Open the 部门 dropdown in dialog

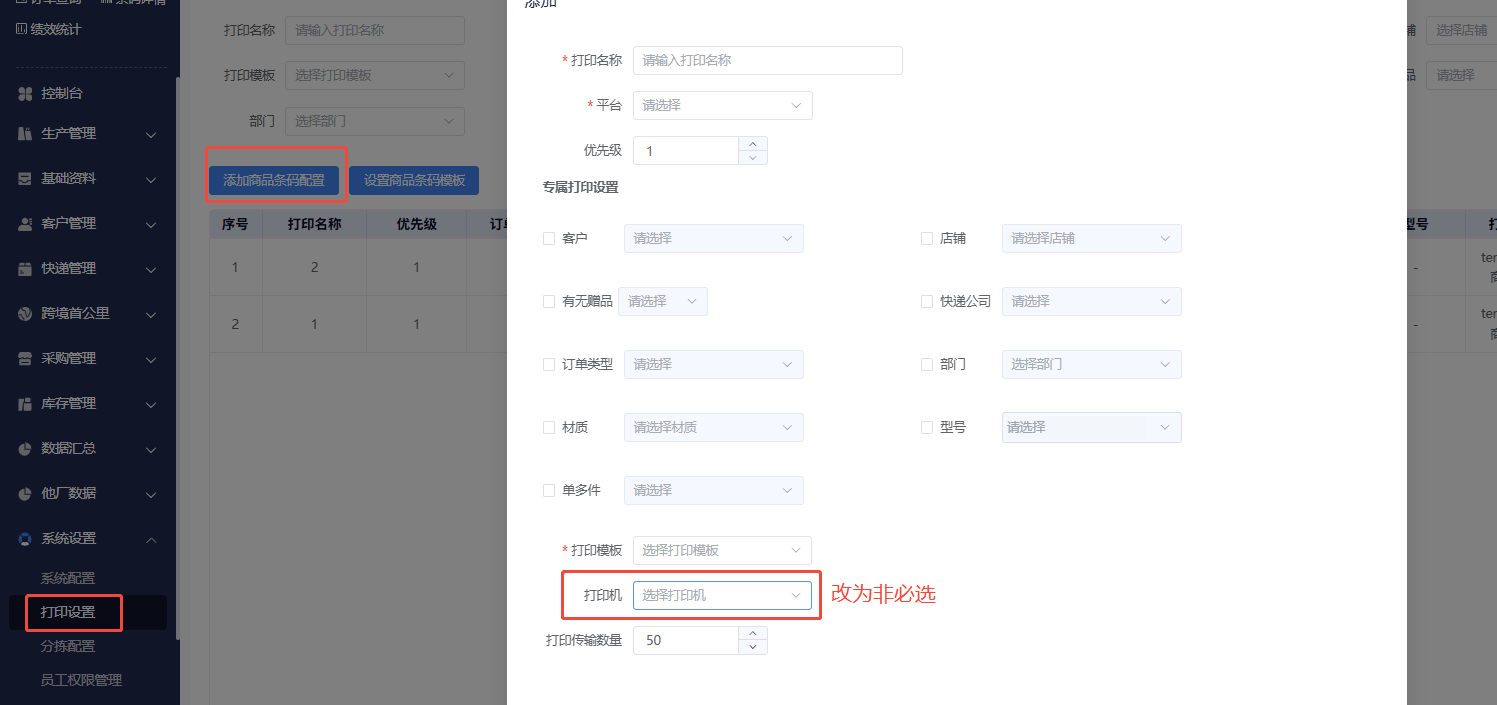tap(1092, 364)
